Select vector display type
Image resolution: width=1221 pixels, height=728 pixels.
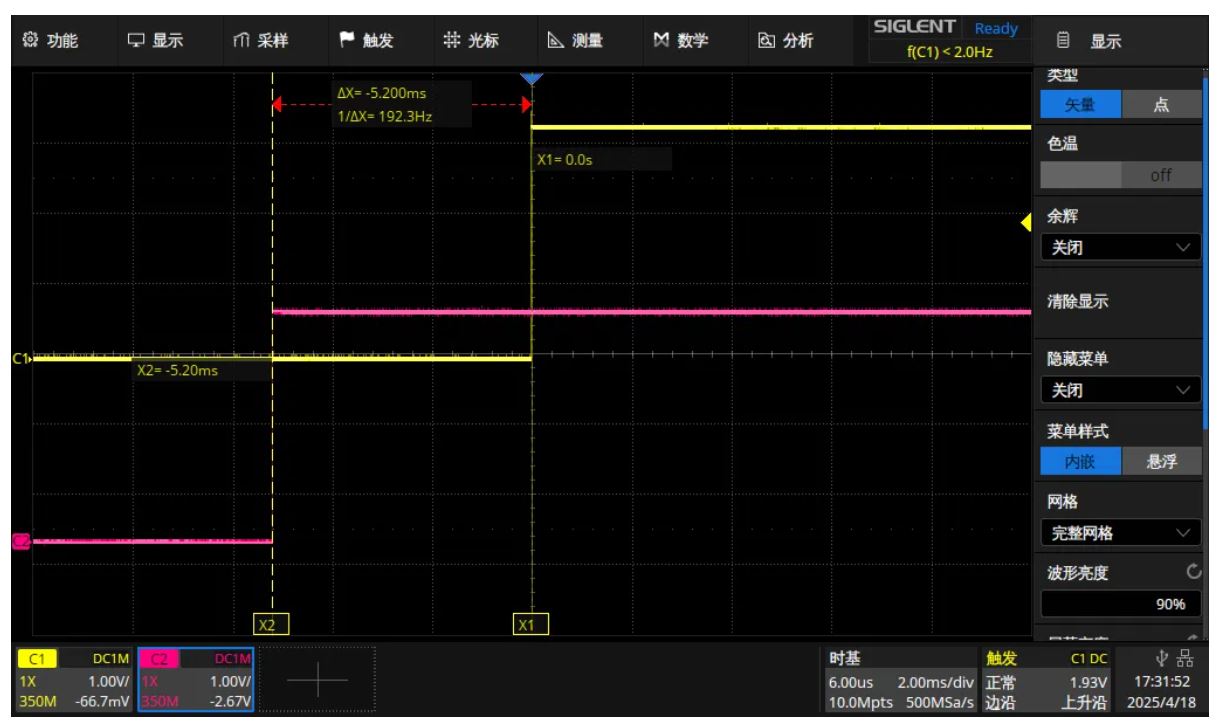1080,104
